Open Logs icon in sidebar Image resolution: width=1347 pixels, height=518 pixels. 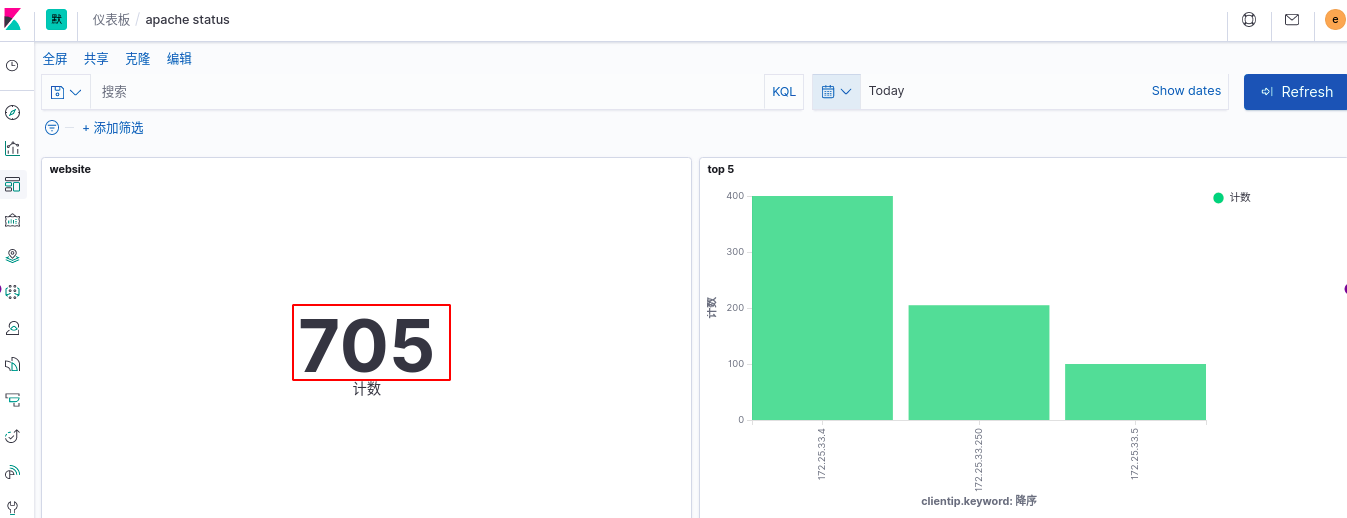click(x=12, y=364)
